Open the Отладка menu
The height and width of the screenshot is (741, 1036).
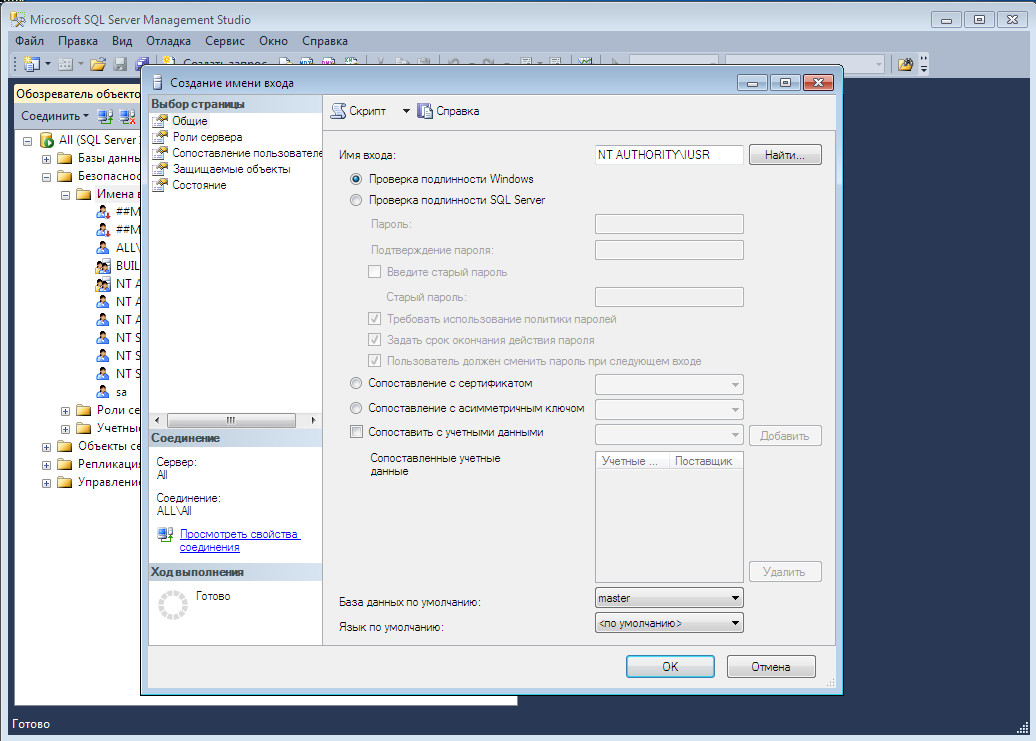(x=168, y=41)
